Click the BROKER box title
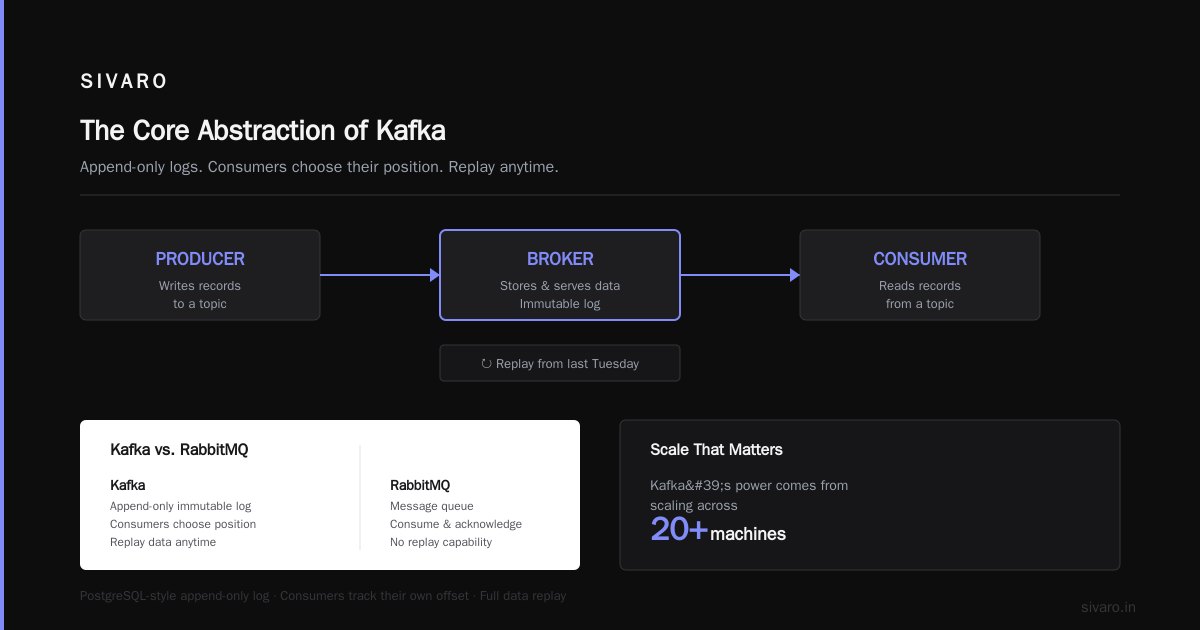The width and height of the screenshot is (1200, 630). (x=560, y=259)
